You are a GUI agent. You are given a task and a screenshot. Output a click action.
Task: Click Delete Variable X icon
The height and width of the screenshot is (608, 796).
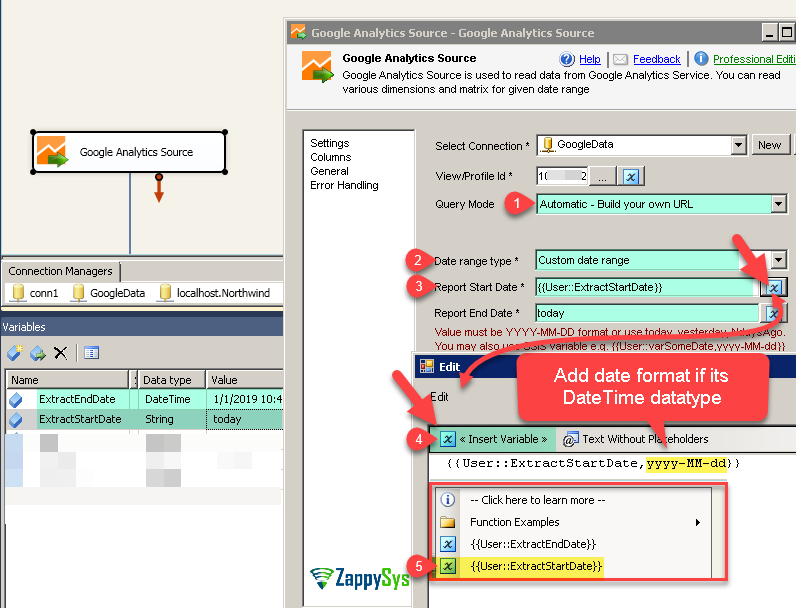[x=60, y=353]
